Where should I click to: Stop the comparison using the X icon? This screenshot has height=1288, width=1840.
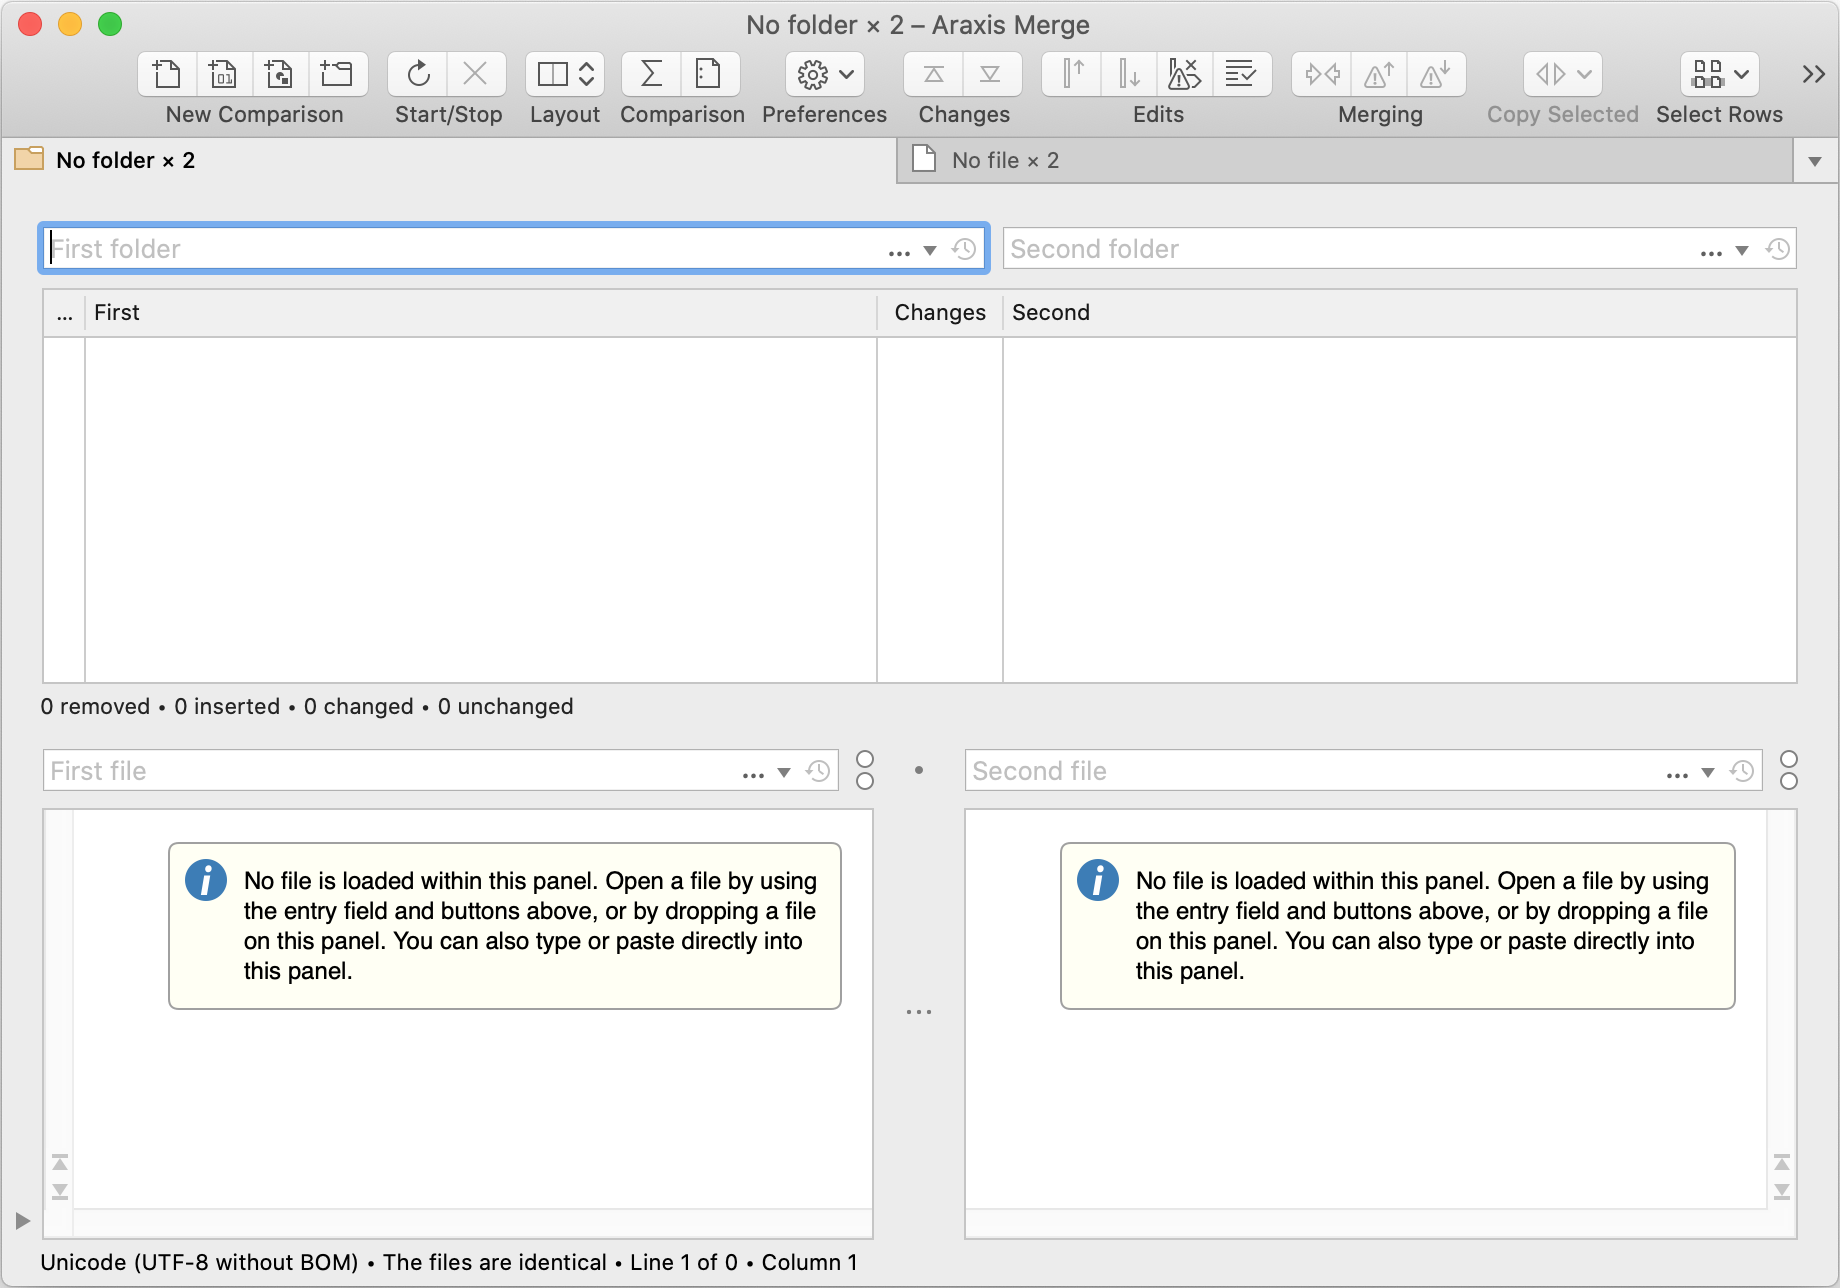476,74
